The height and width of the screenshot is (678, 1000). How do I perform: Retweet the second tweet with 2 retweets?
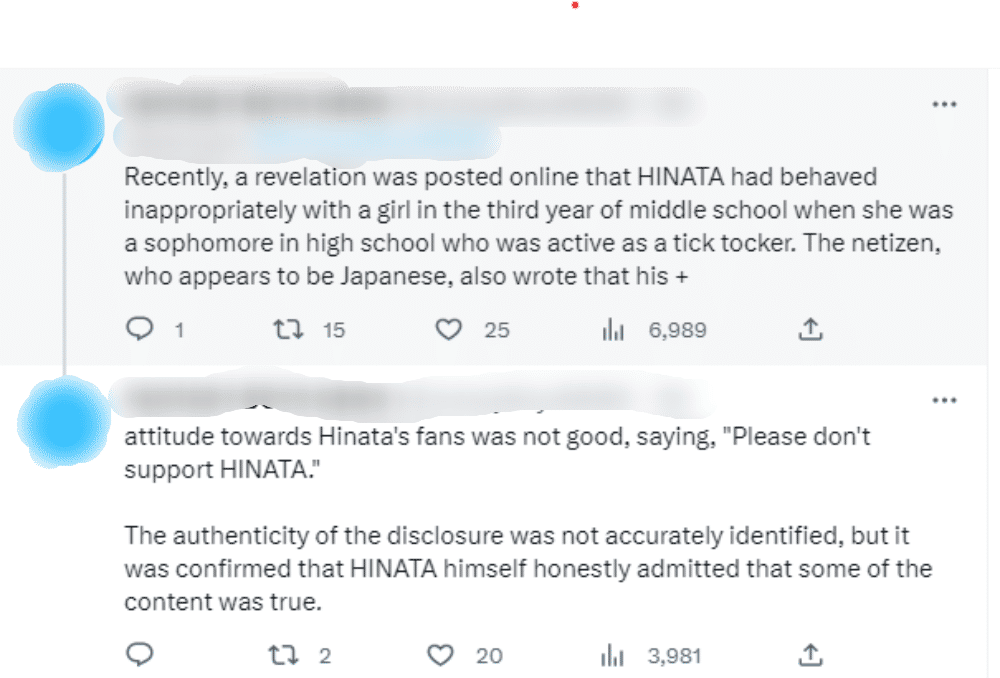pos(284,655)
